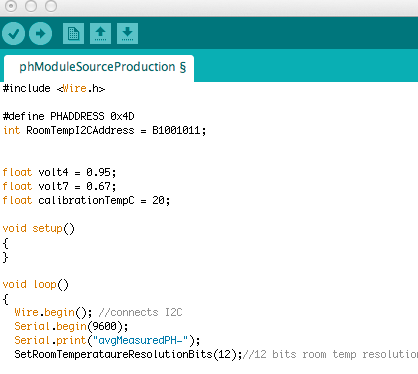
Task: Click the Verify checkmark button
Action: pos(13,34)
